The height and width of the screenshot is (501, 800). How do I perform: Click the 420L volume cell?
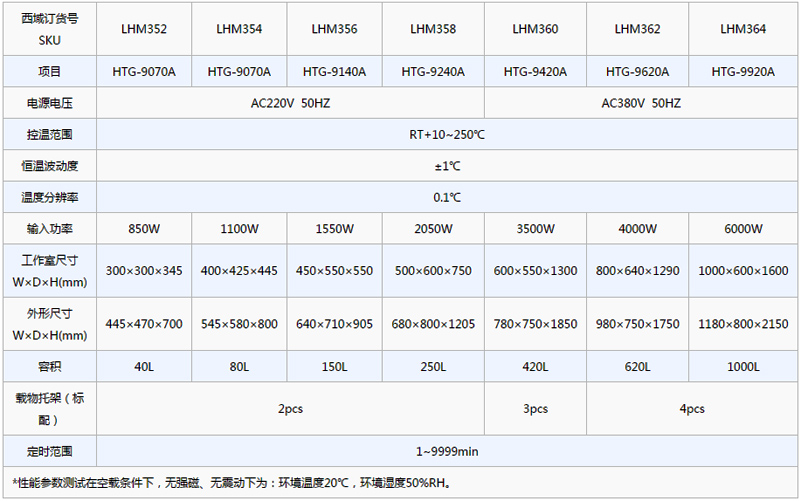point(535,367)
